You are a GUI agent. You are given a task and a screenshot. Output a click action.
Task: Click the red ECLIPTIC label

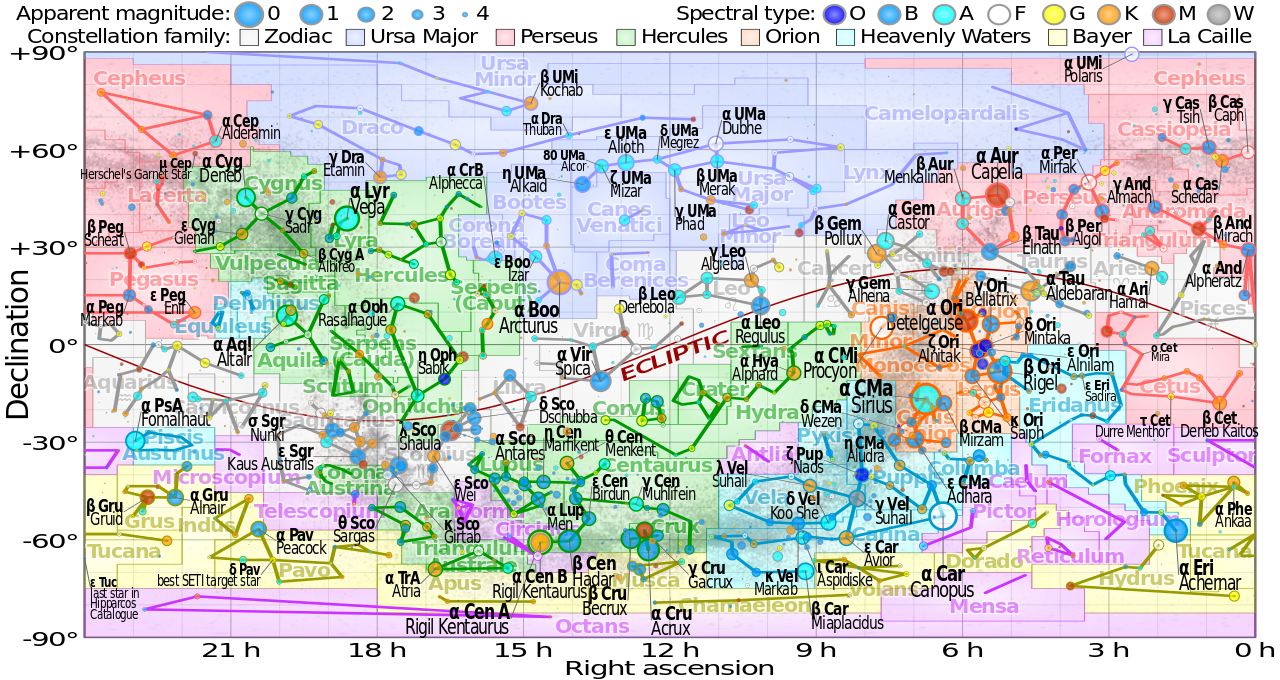[x=673, y=356]
